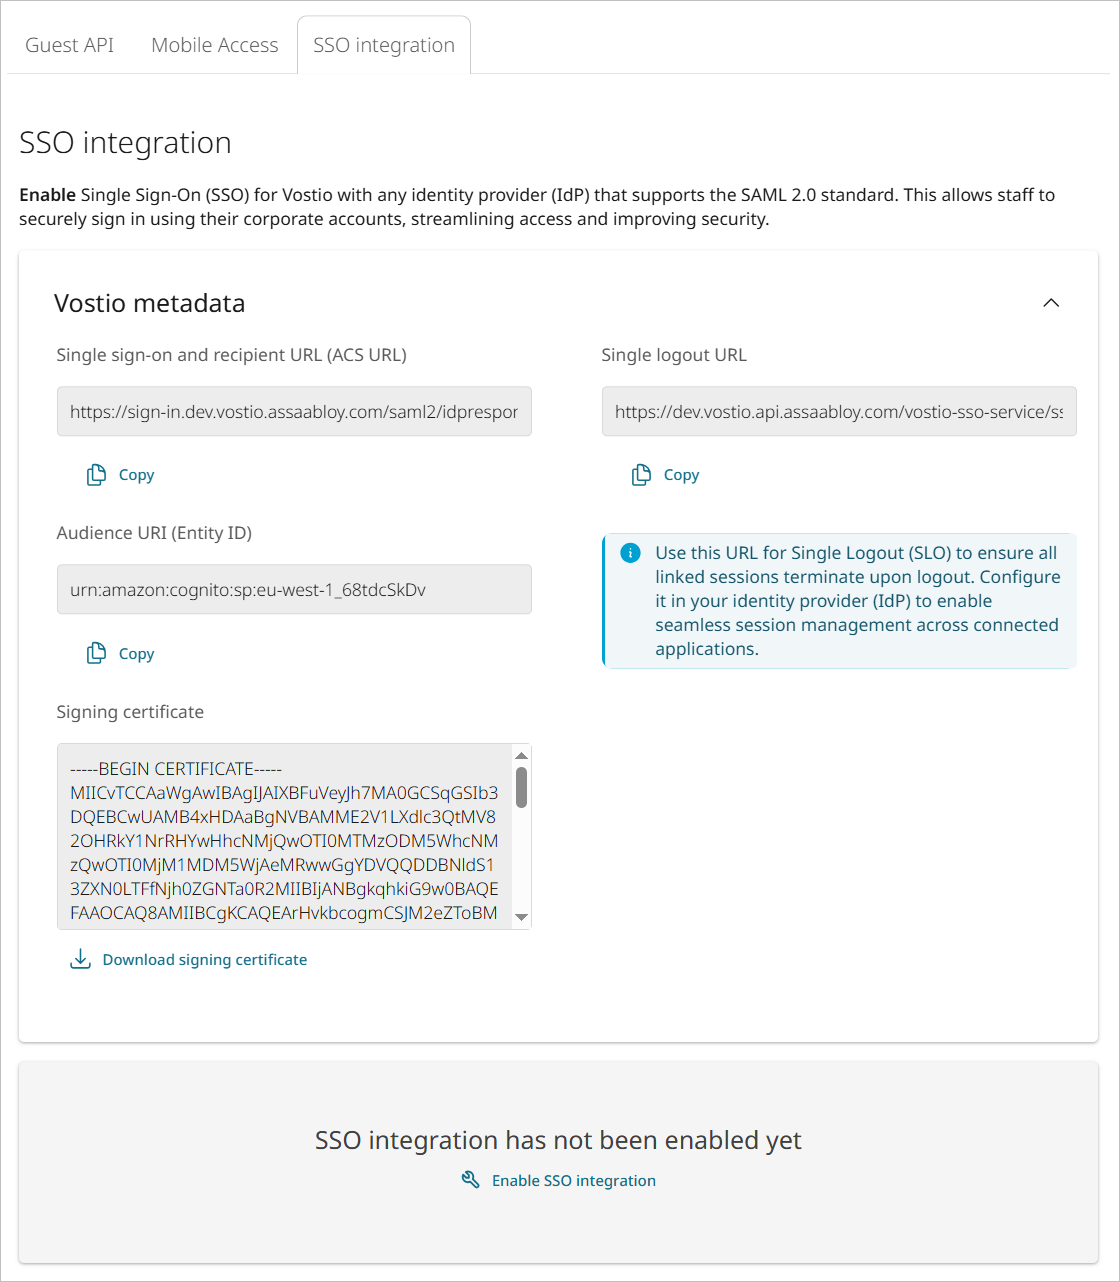
Task: Click the certificate scrollbar down arrow
Action: click(x=521, y=917)
